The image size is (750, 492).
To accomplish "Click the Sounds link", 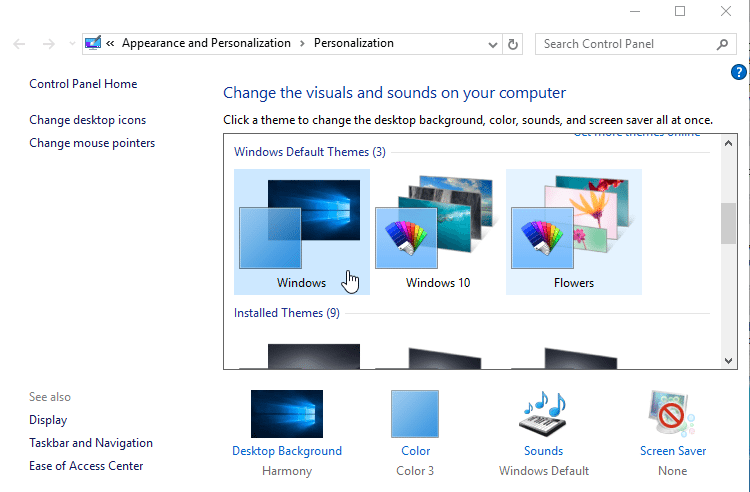I will coord(543,451).
